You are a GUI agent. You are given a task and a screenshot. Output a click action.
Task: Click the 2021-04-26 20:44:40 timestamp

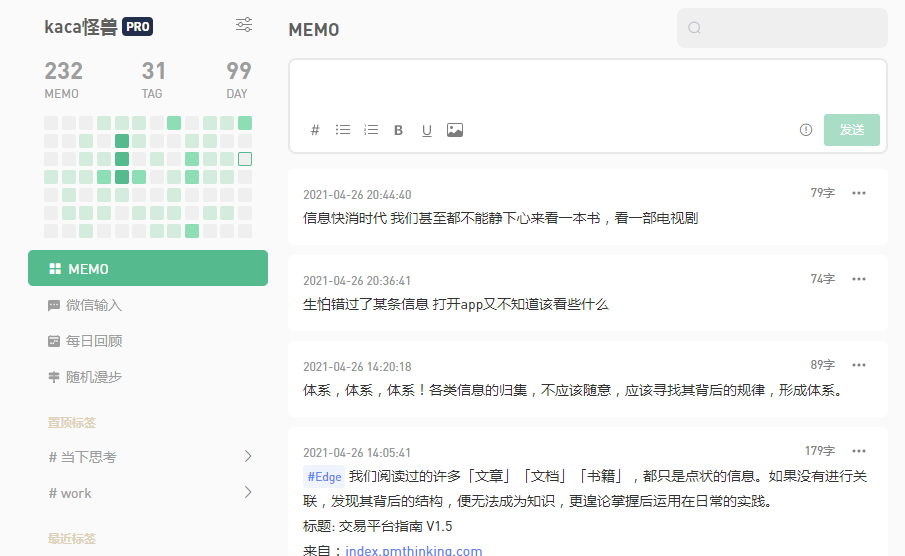[x=357, y=195]
